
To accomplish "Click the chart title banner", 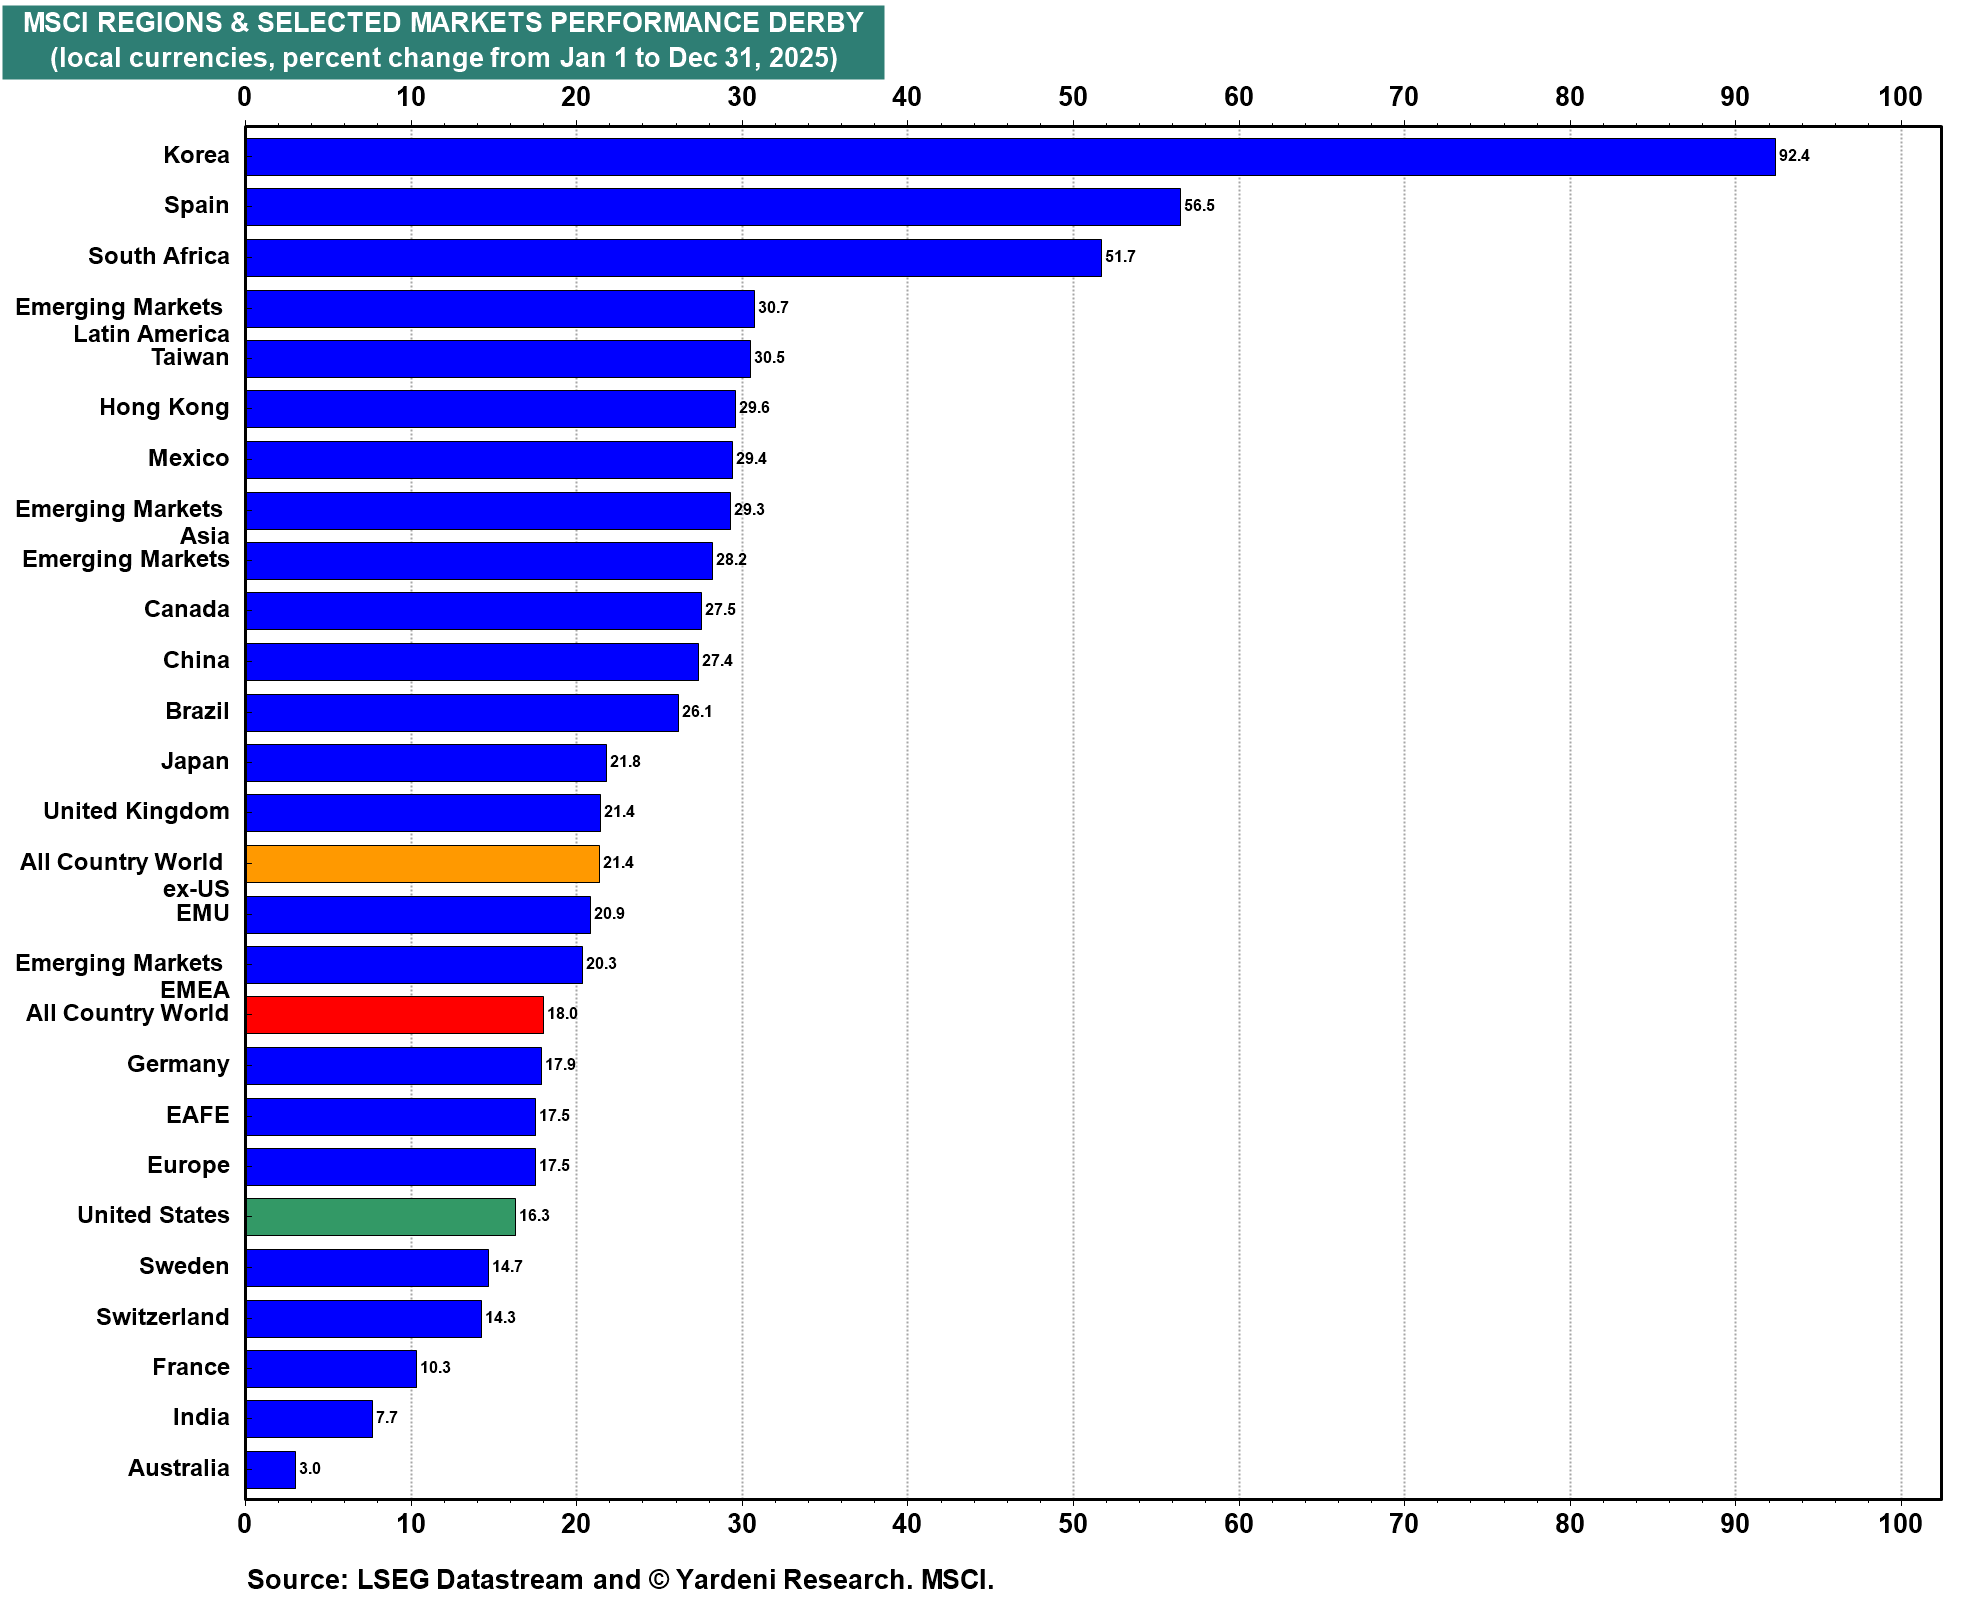I will 443,41.
